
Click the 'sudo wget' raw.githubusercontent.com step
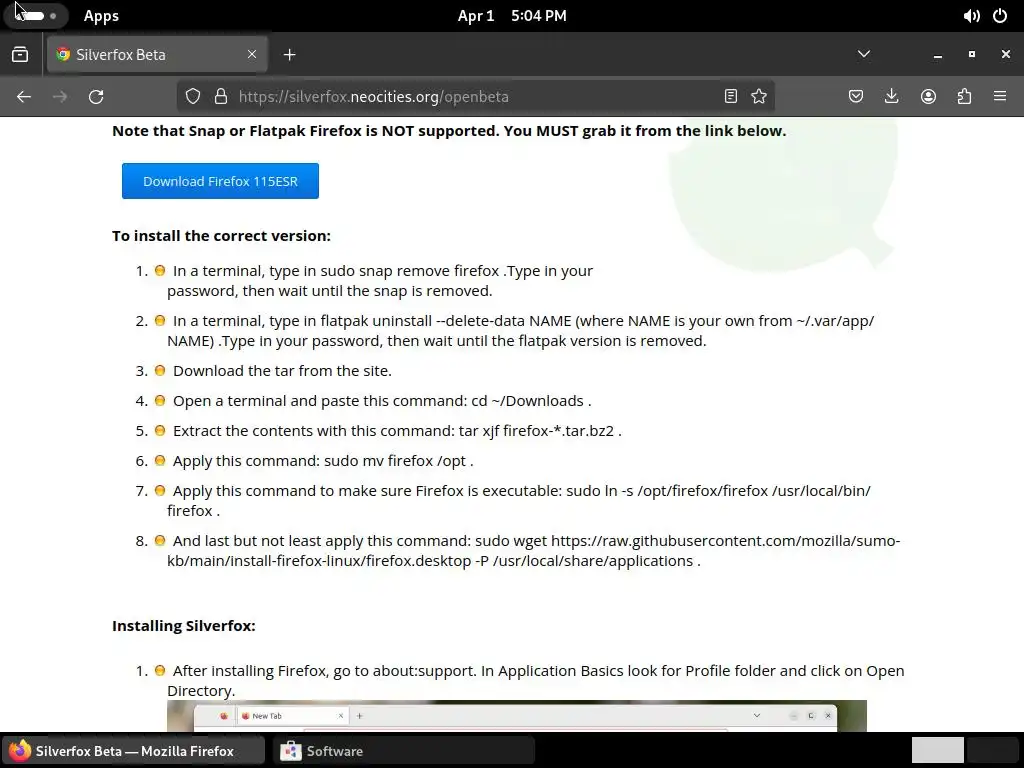(533, 551)
